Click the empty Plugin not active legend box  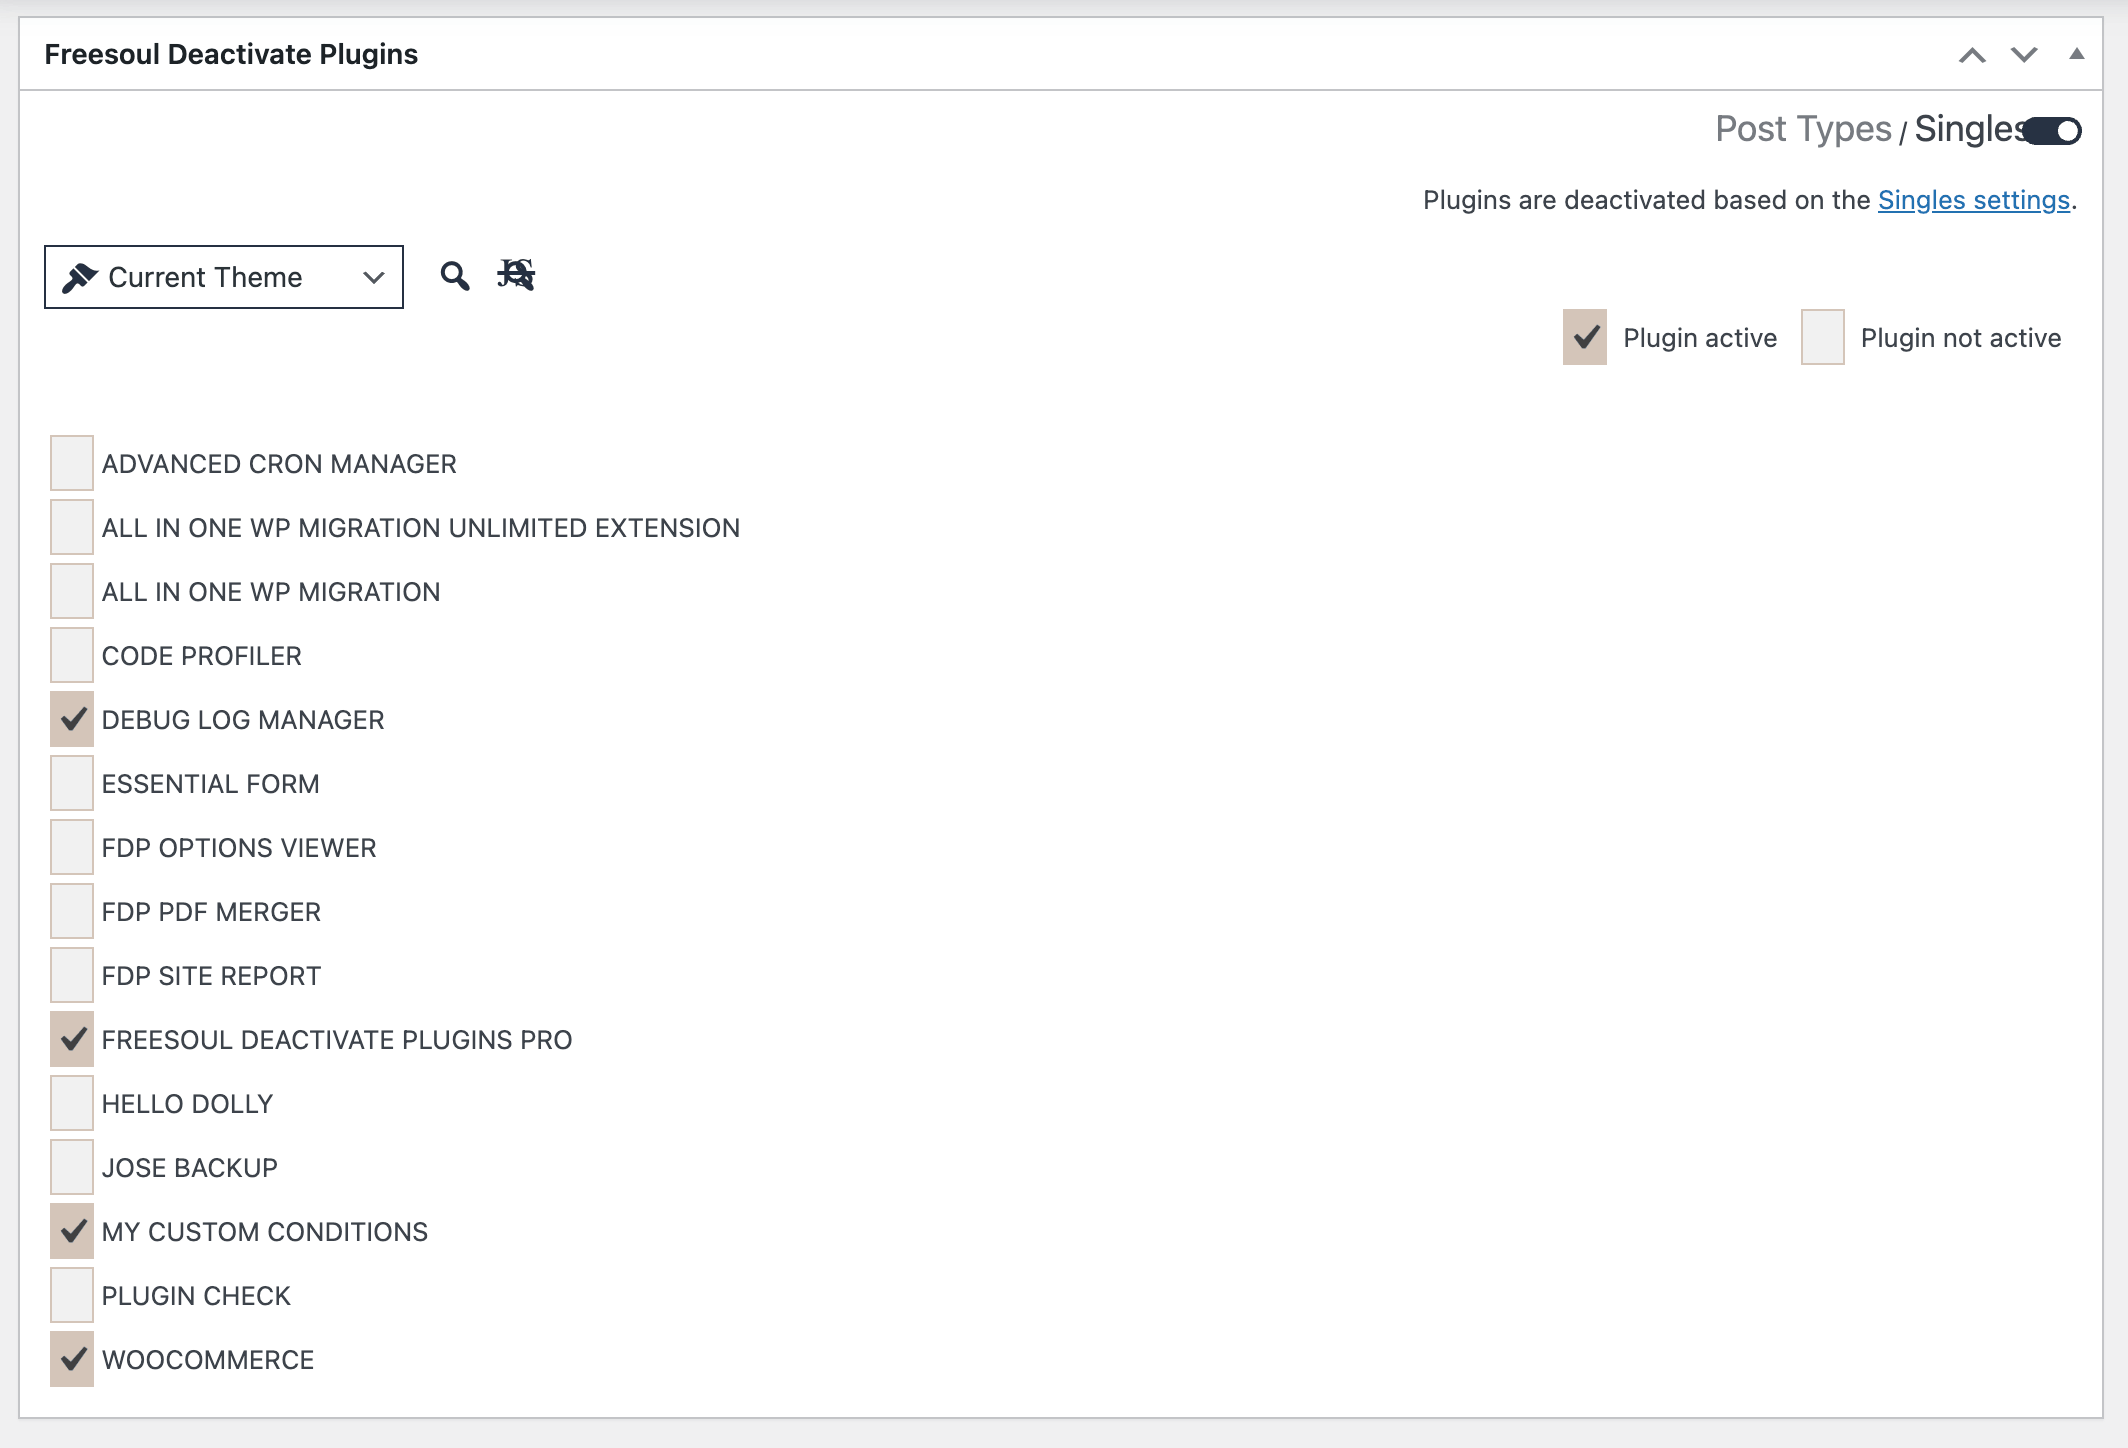coord(1822,337)
